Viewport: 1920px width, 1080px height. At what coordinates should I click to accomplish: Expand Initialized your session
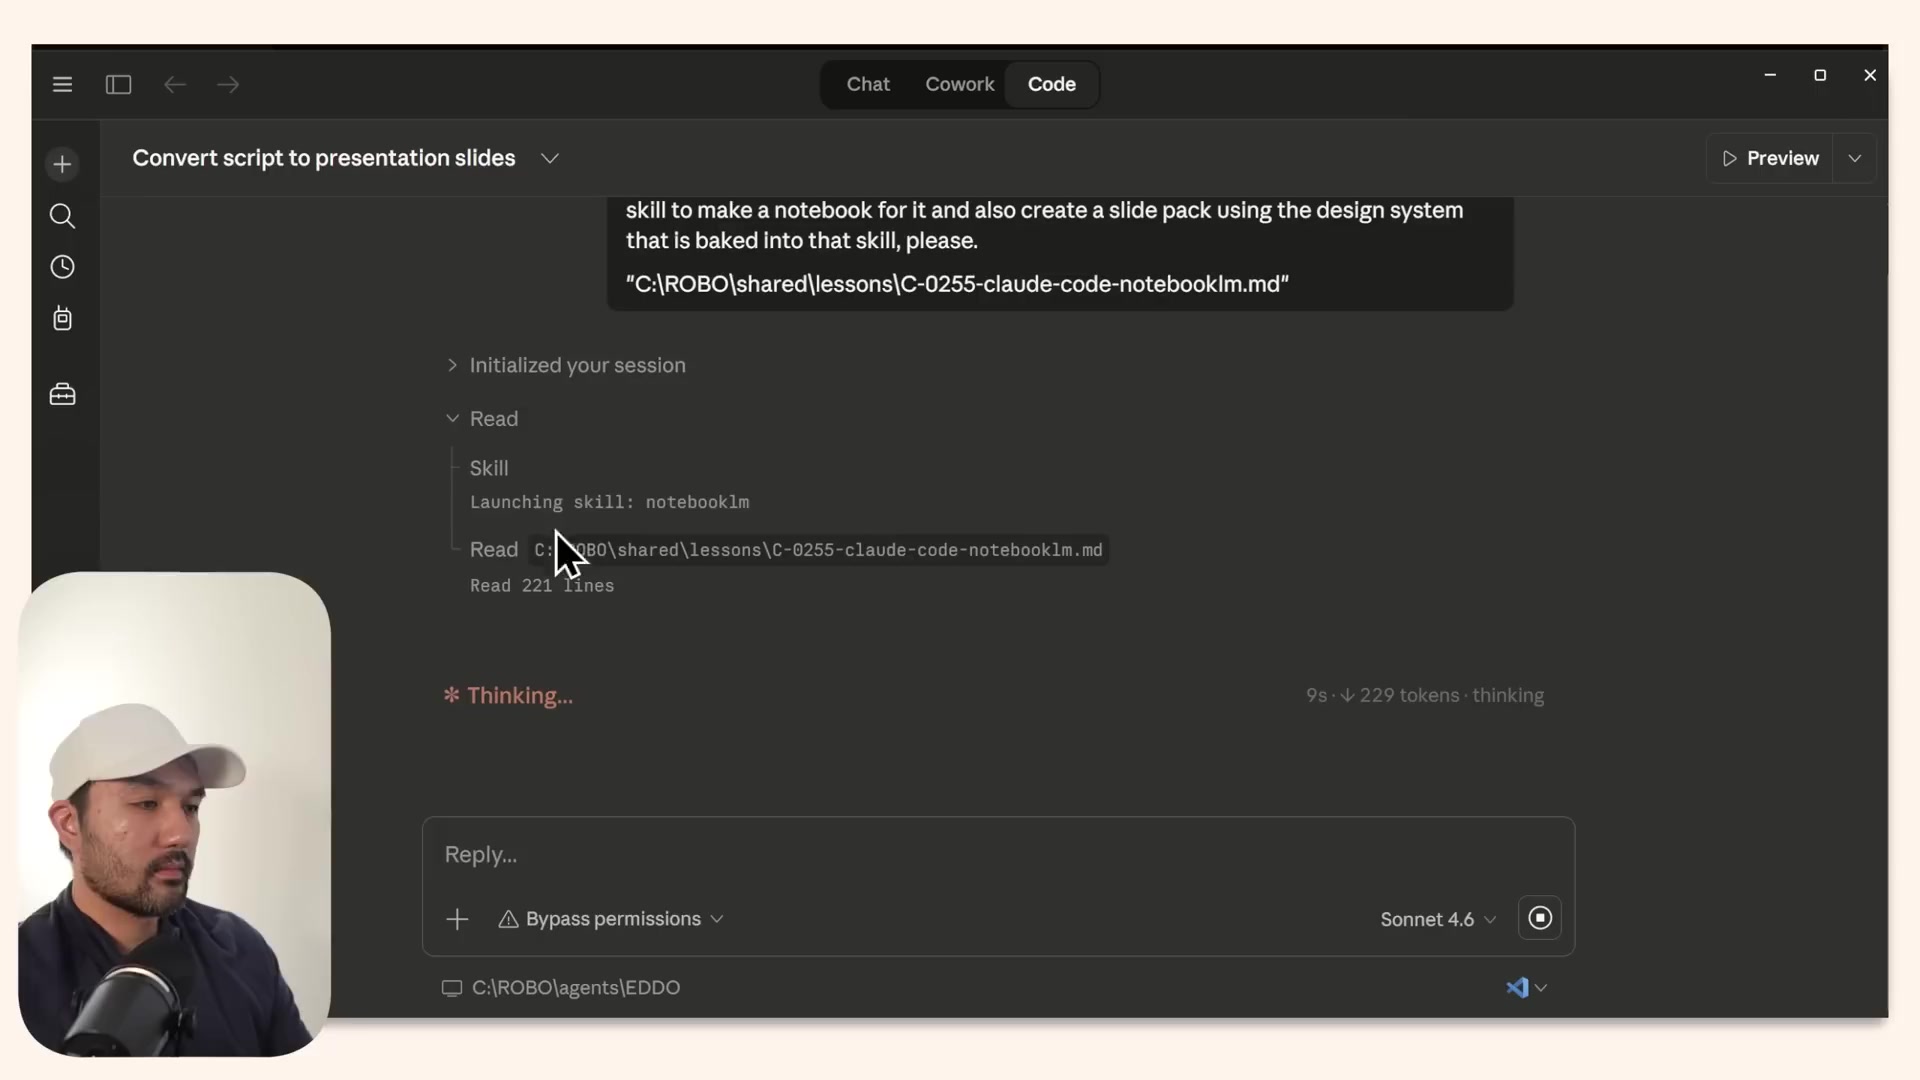tap(451, 365)
